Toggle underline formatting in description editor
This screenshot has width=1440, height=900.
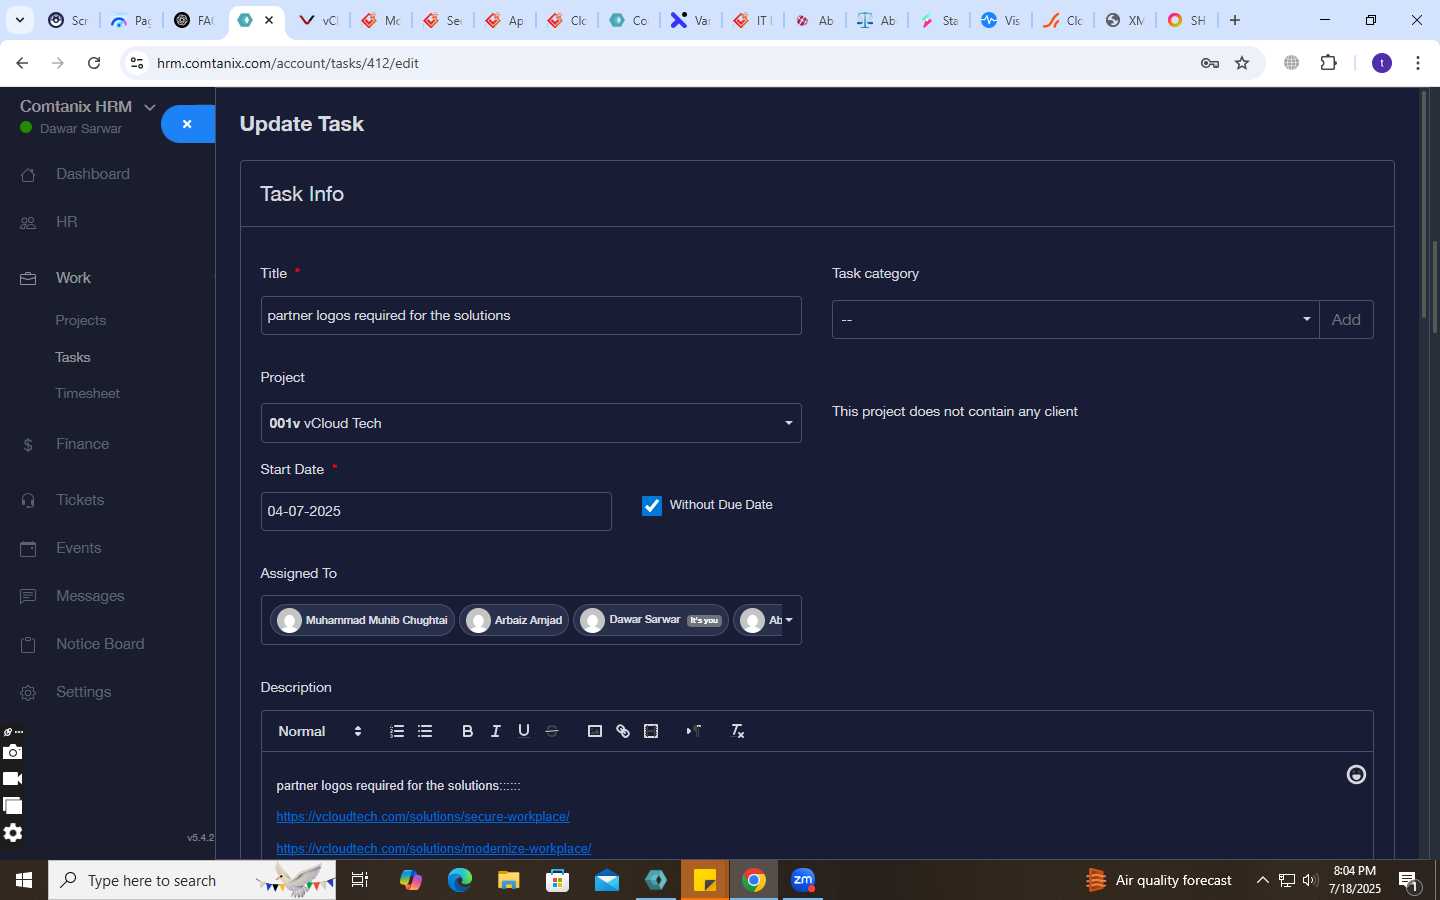523,731
